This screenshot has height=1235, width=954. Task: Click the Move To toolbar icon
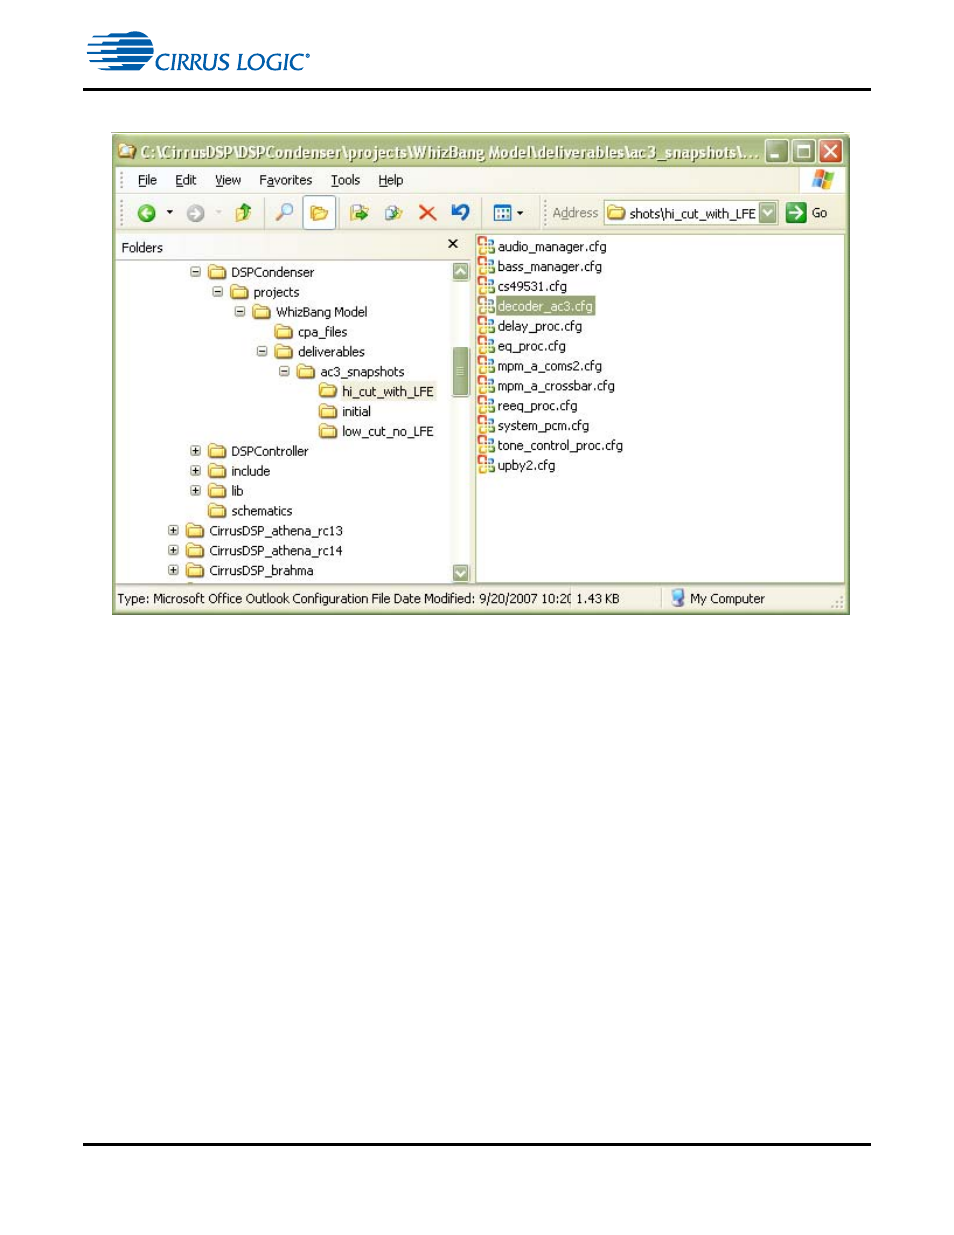pyautogui.click(x=359, y=213)
